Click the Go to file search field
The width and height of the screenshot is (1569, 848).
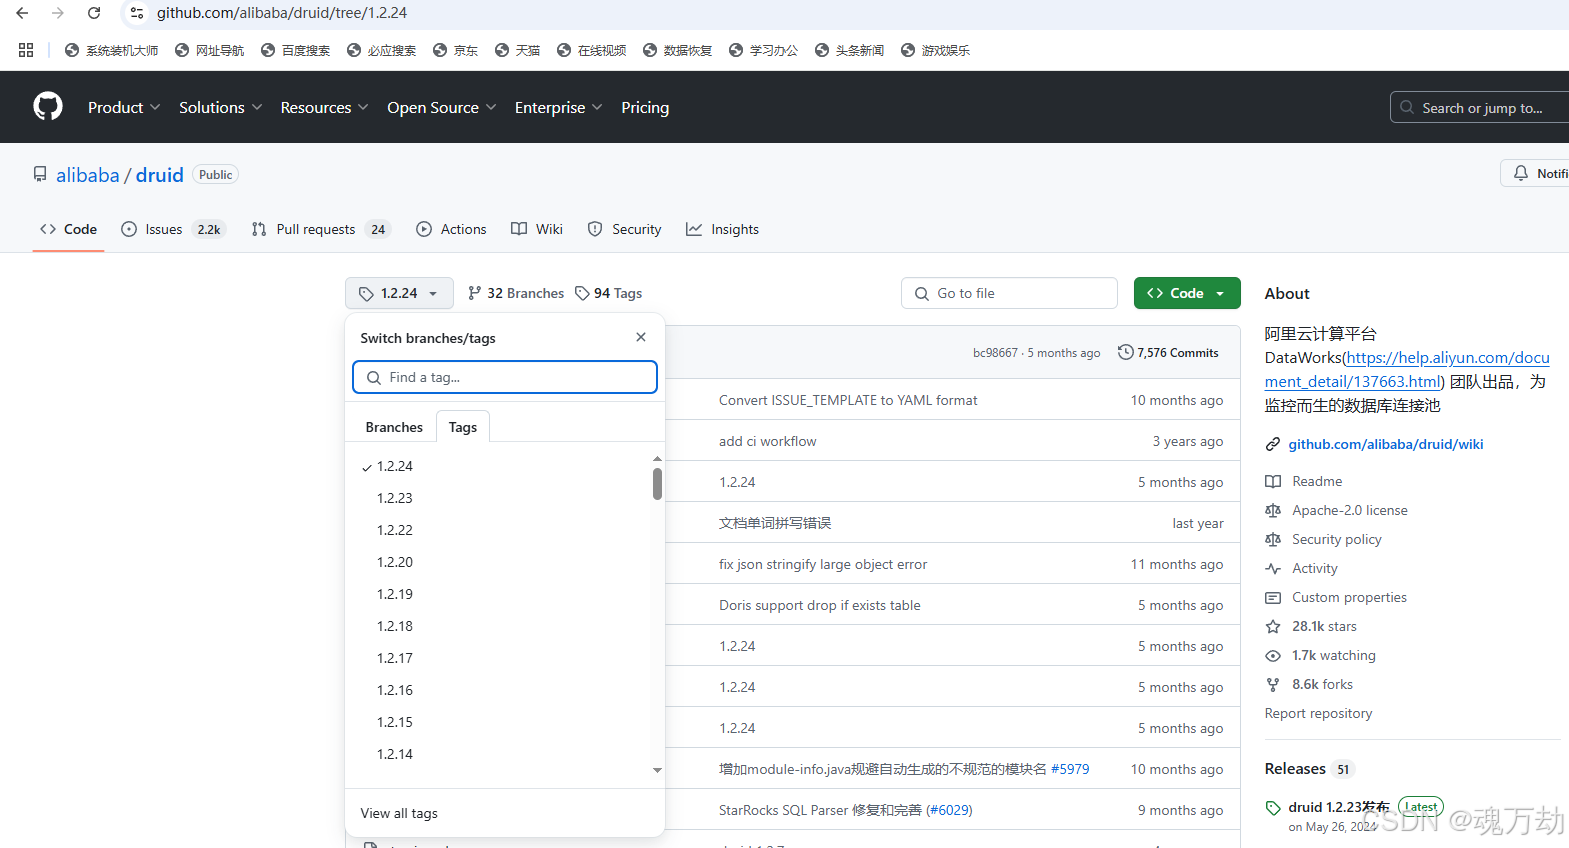[1009, 293]
